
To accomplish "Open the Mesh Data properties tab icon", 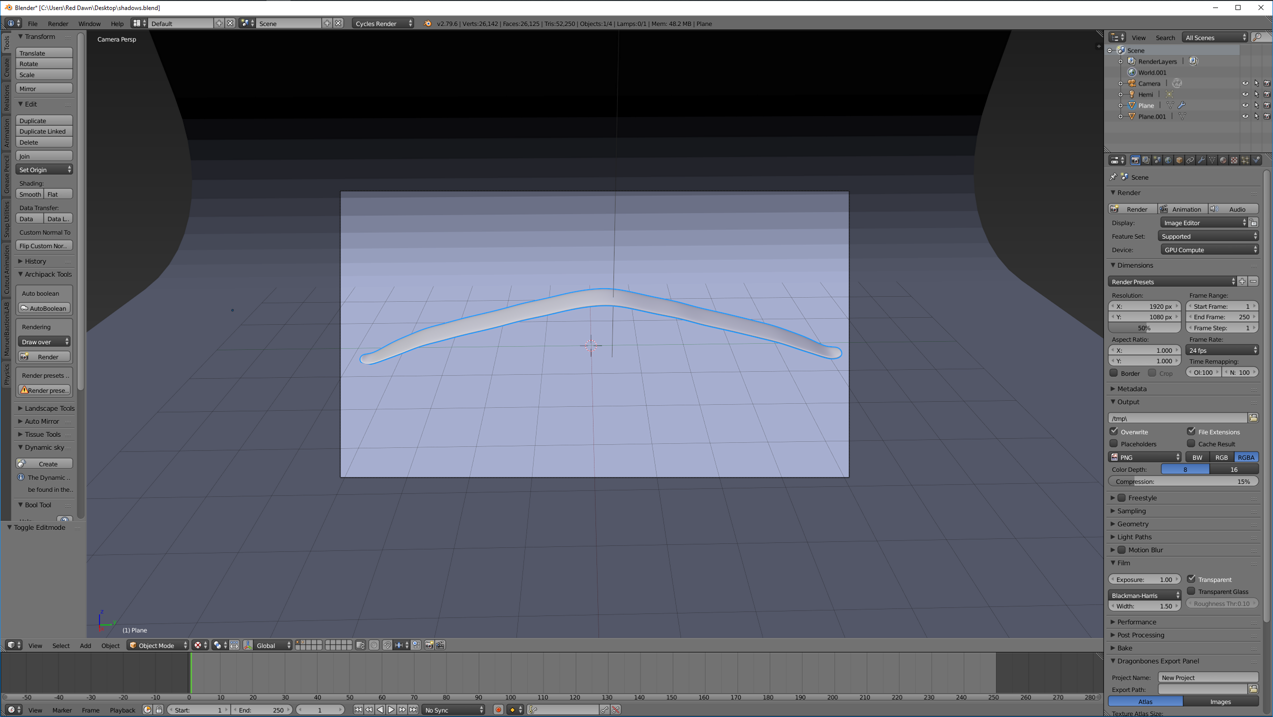I will 1212,160.
